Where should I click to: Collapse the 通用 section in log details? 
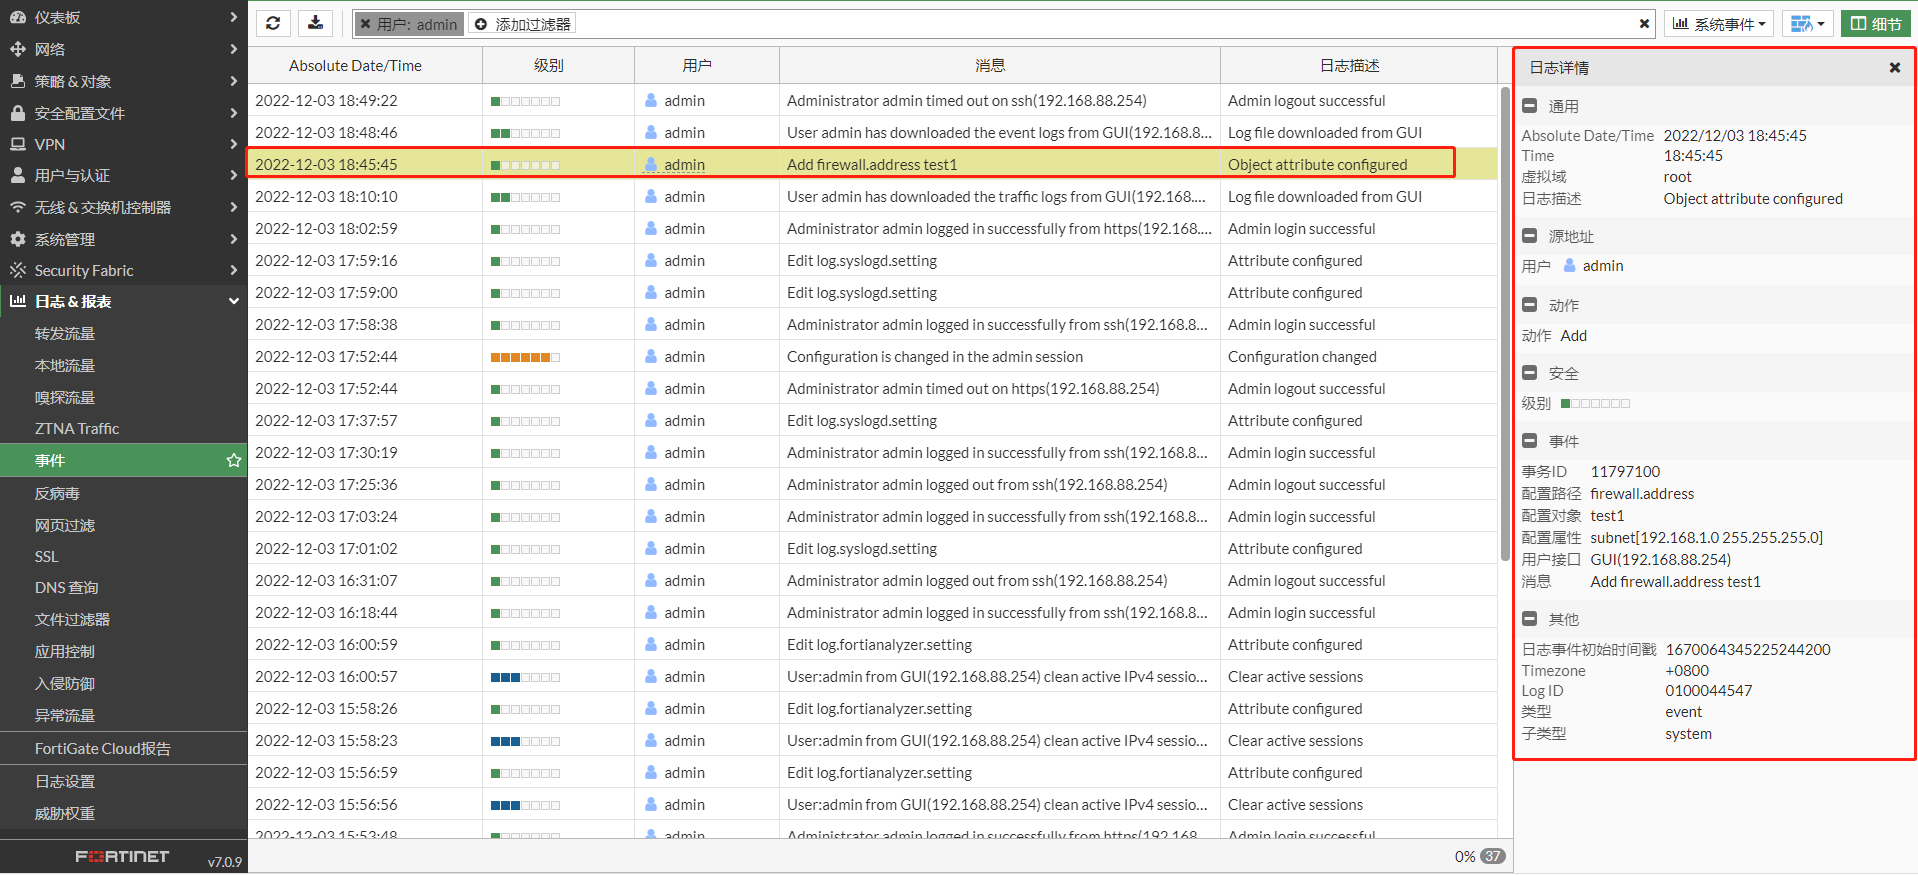point(1530,106)
